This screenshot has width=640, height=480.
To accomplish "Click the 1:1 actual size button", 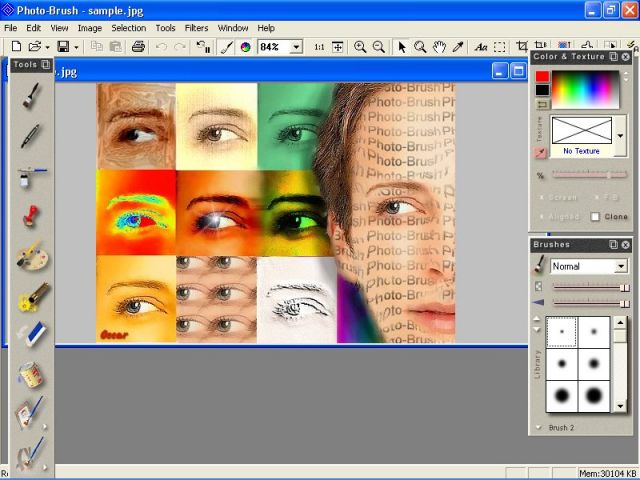I will [x=319, y=47].
